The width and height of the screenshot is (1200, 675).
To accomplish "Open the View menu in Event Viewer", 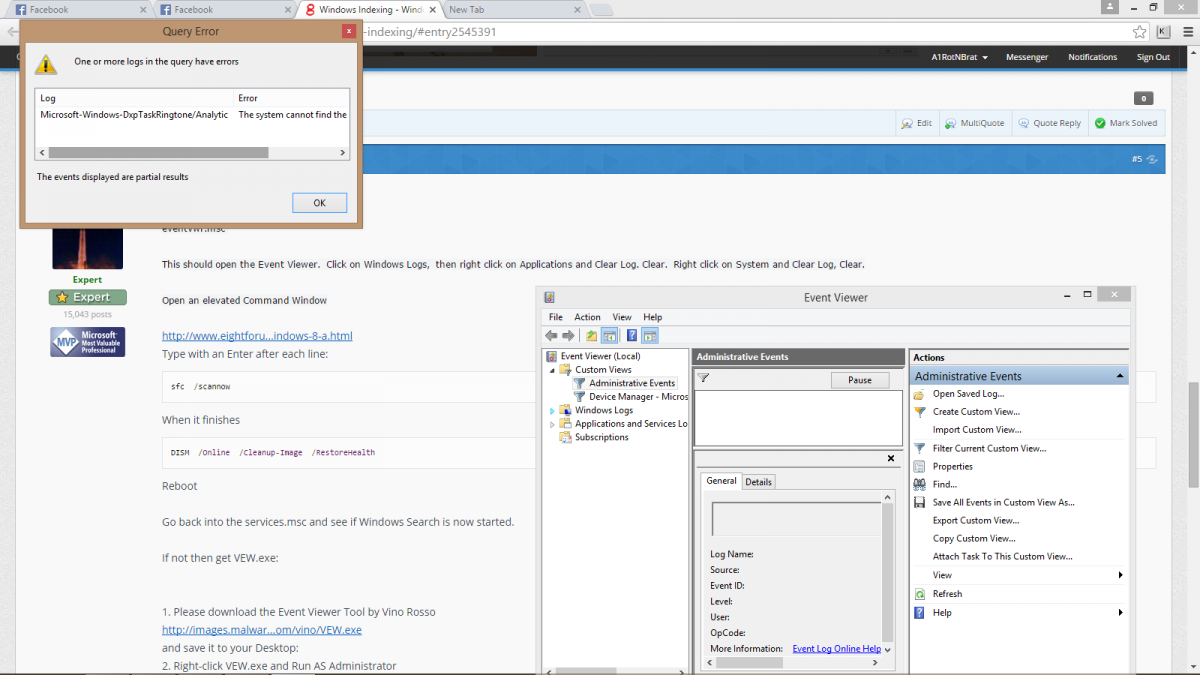I will click(x=622, y=317).
